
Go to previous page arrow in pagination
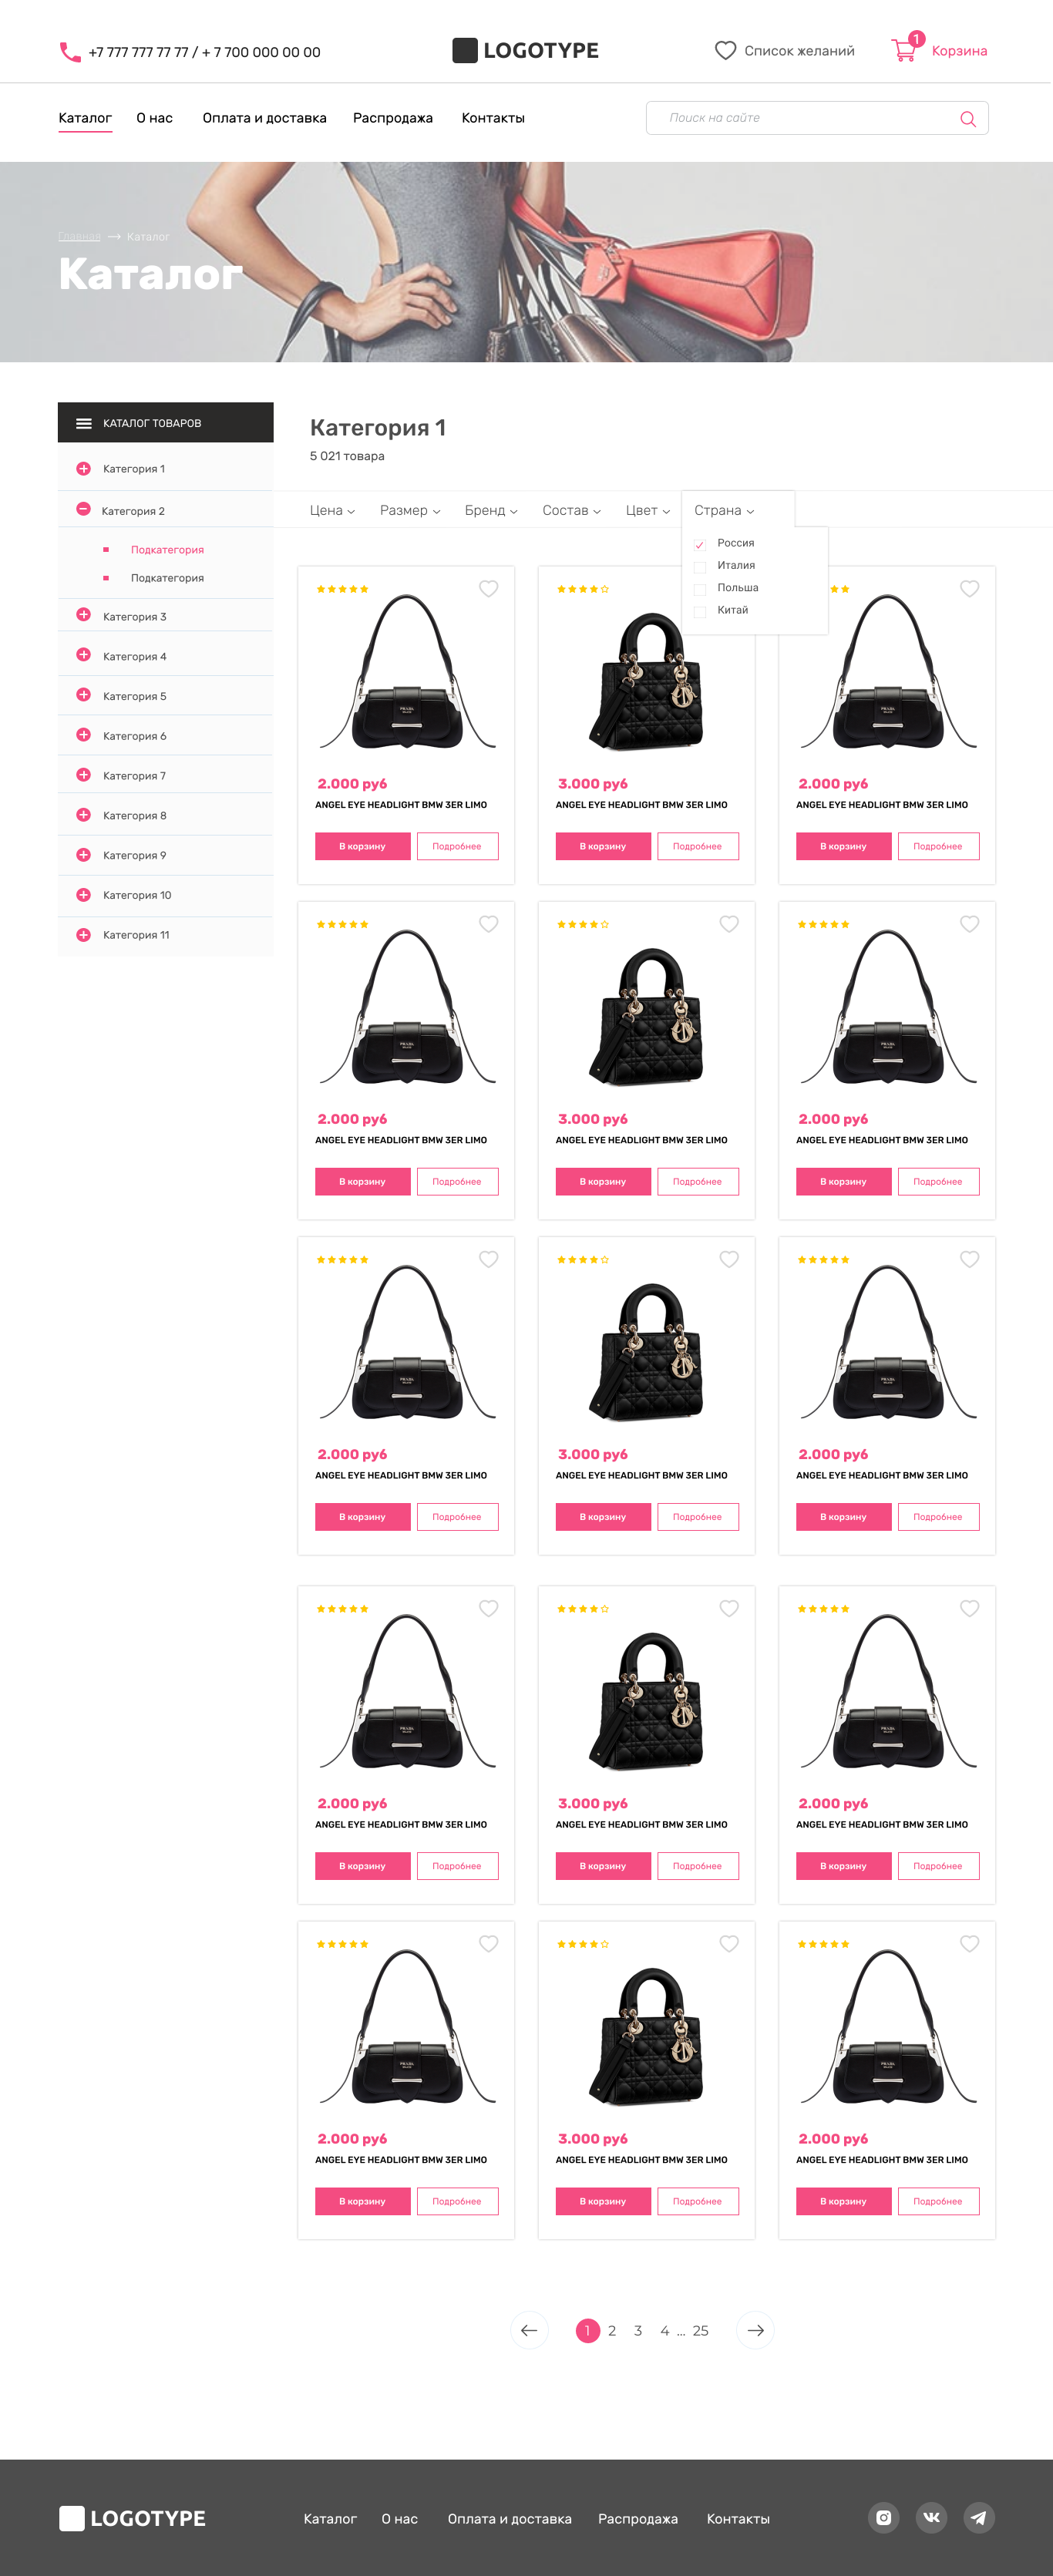point(529,2330)
